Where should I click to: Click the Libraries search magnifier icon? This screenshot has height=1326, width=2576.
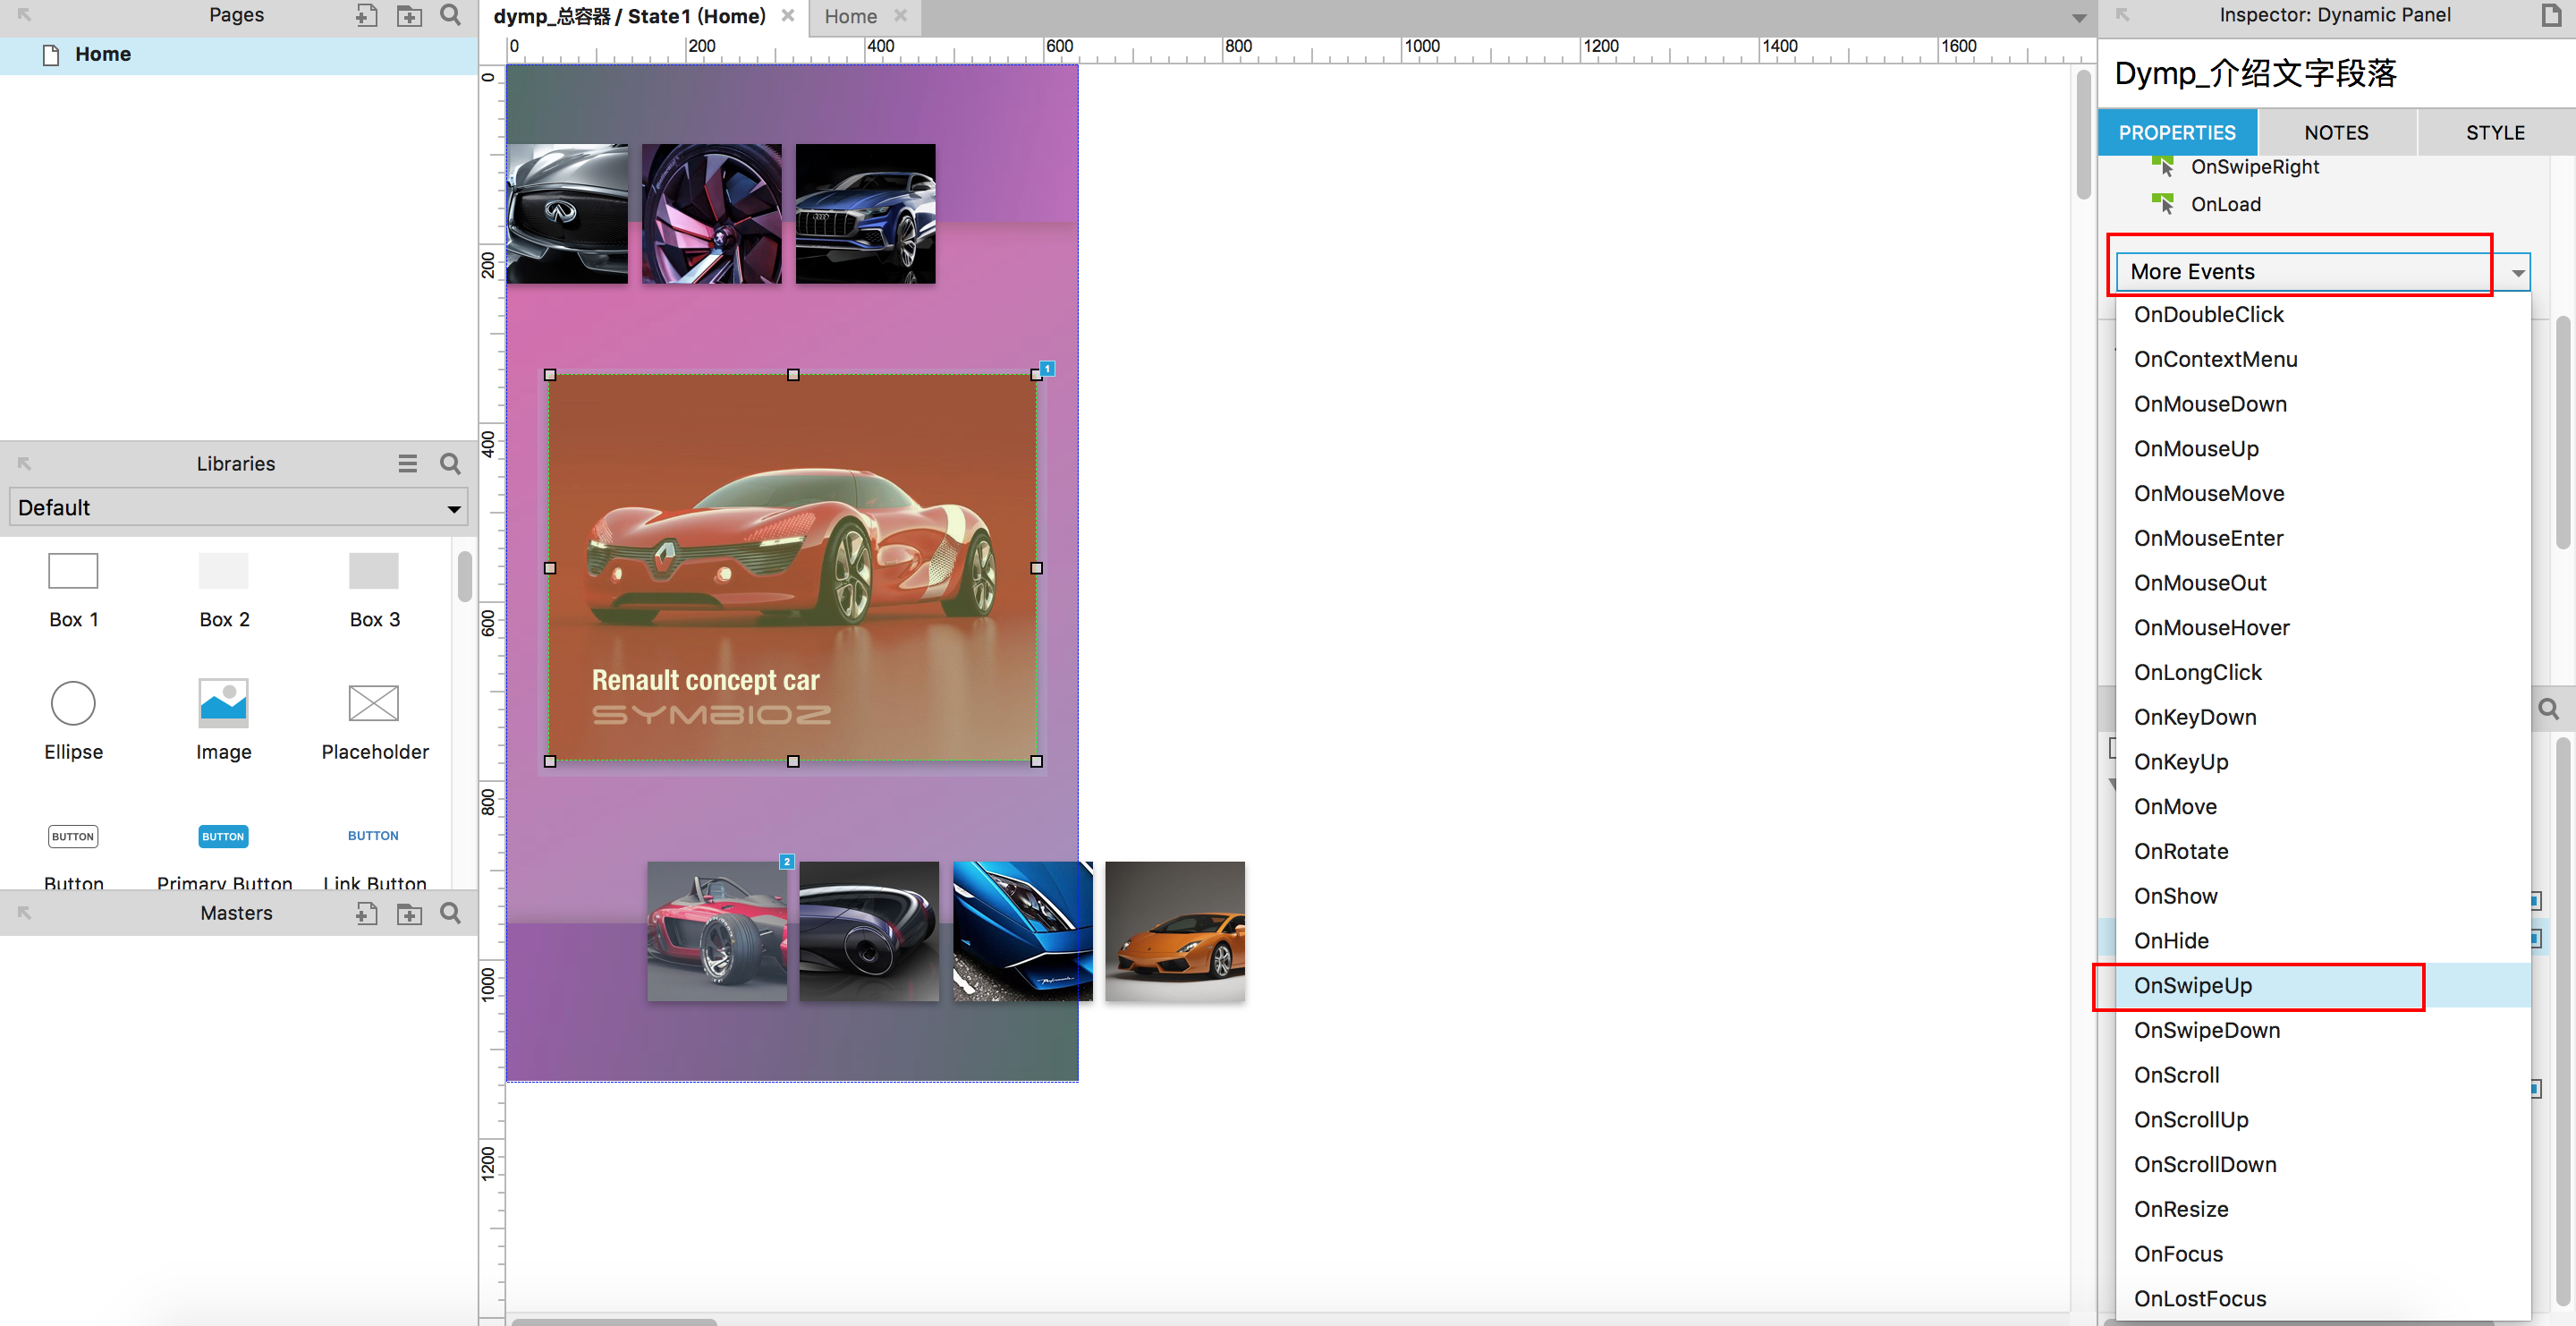click(451, 463)
